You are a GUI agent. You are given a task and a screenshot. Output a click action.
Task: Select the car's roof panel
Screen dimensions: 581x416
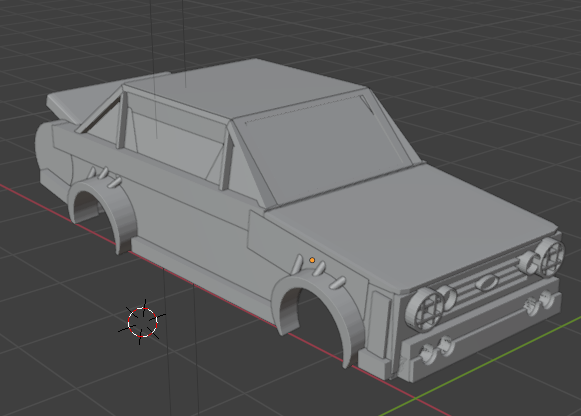(245, 88)
